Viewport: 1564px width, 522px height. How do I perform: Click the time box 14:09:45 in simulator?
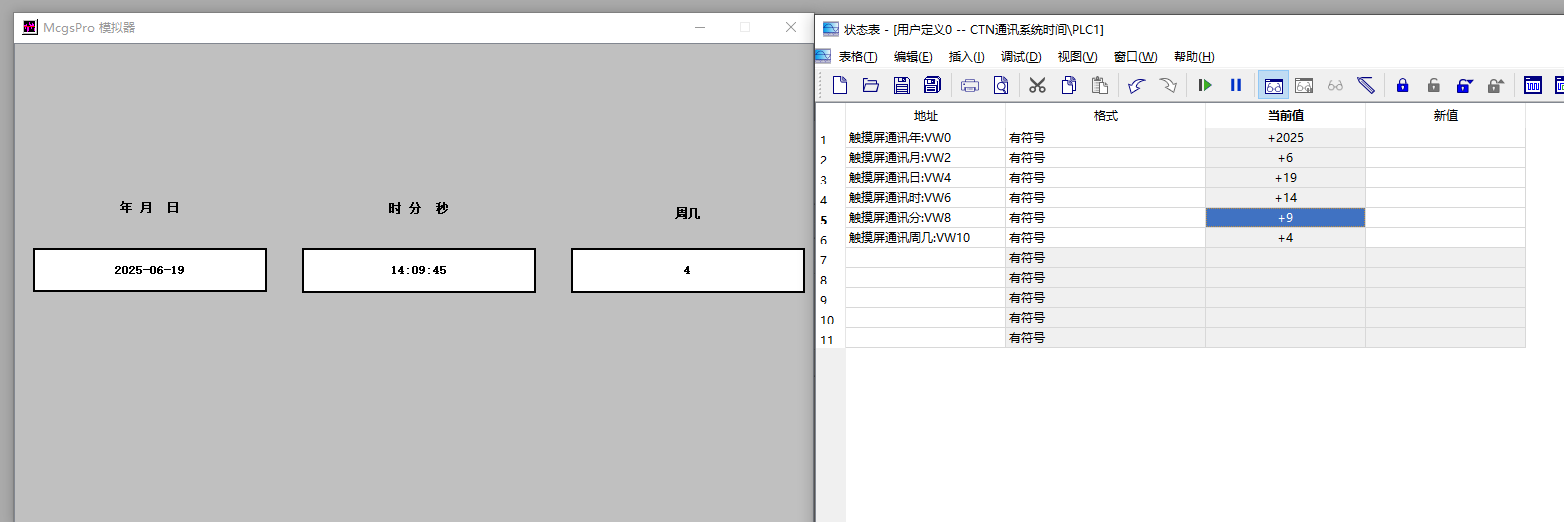[x=419, y=270]
